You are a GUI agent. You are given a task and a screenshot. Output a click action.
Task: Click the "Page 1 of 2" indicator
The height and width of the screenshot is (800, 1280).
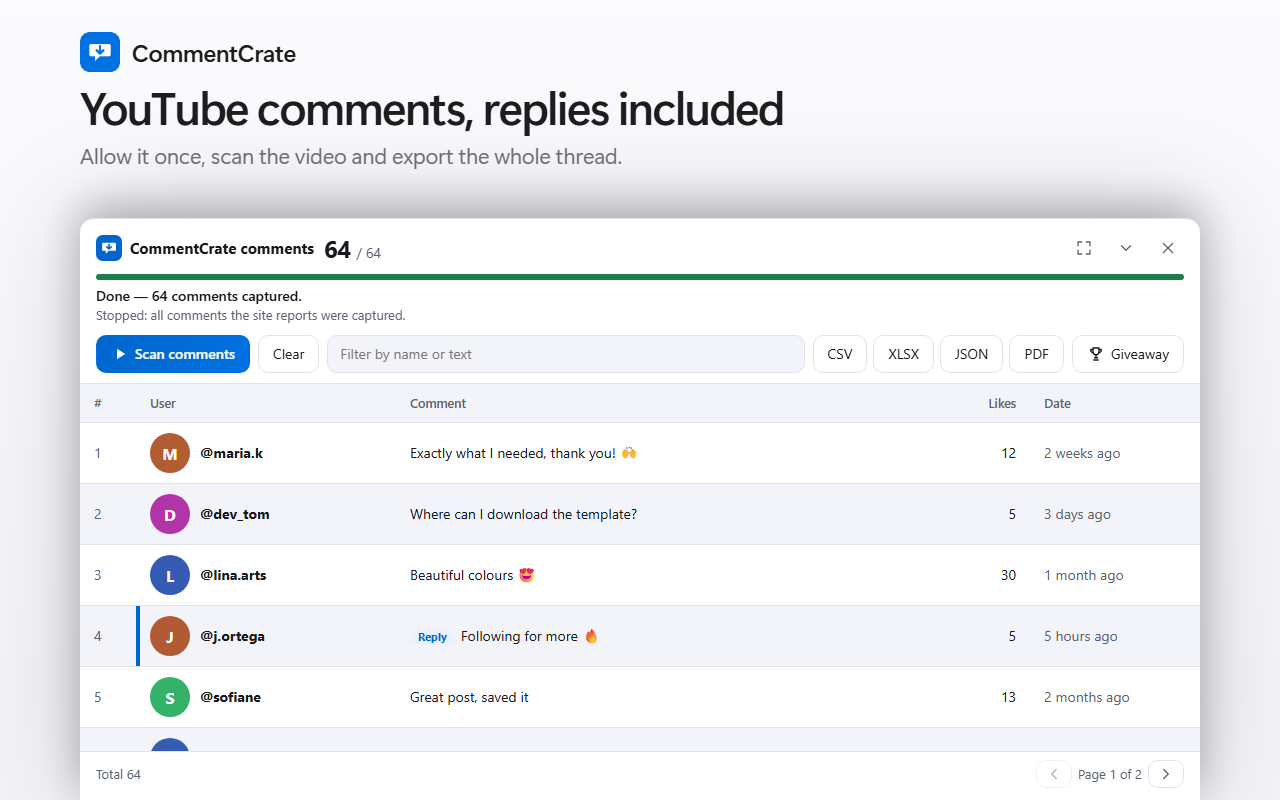[x=1110, y=774]
